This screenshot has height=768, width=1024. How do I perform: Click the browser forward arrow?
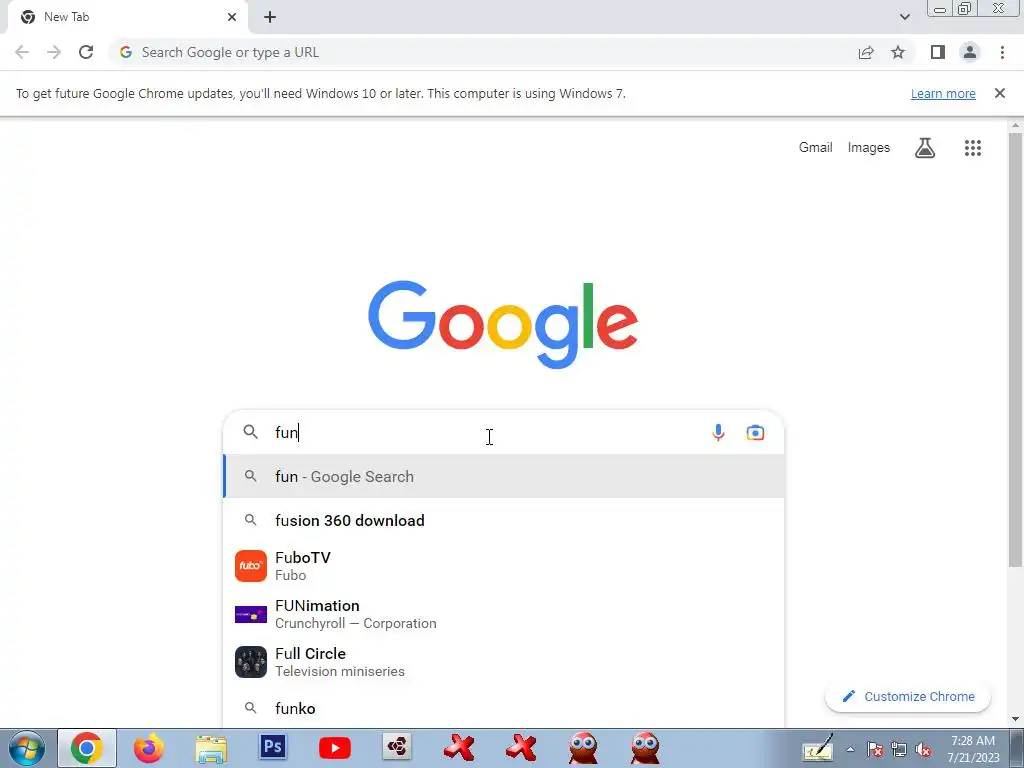tap(54, 52)
